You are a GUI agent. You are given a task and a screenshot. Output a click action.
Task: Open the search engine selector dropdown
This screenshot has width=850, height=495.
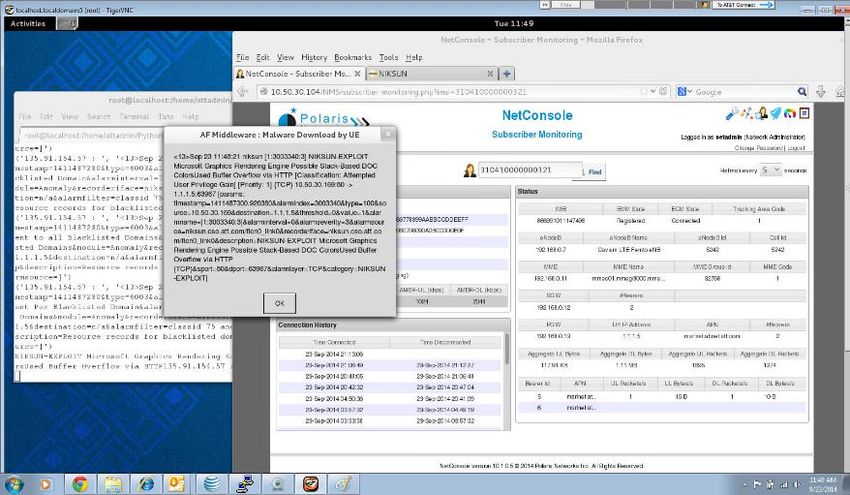click(x=685, y=92)
